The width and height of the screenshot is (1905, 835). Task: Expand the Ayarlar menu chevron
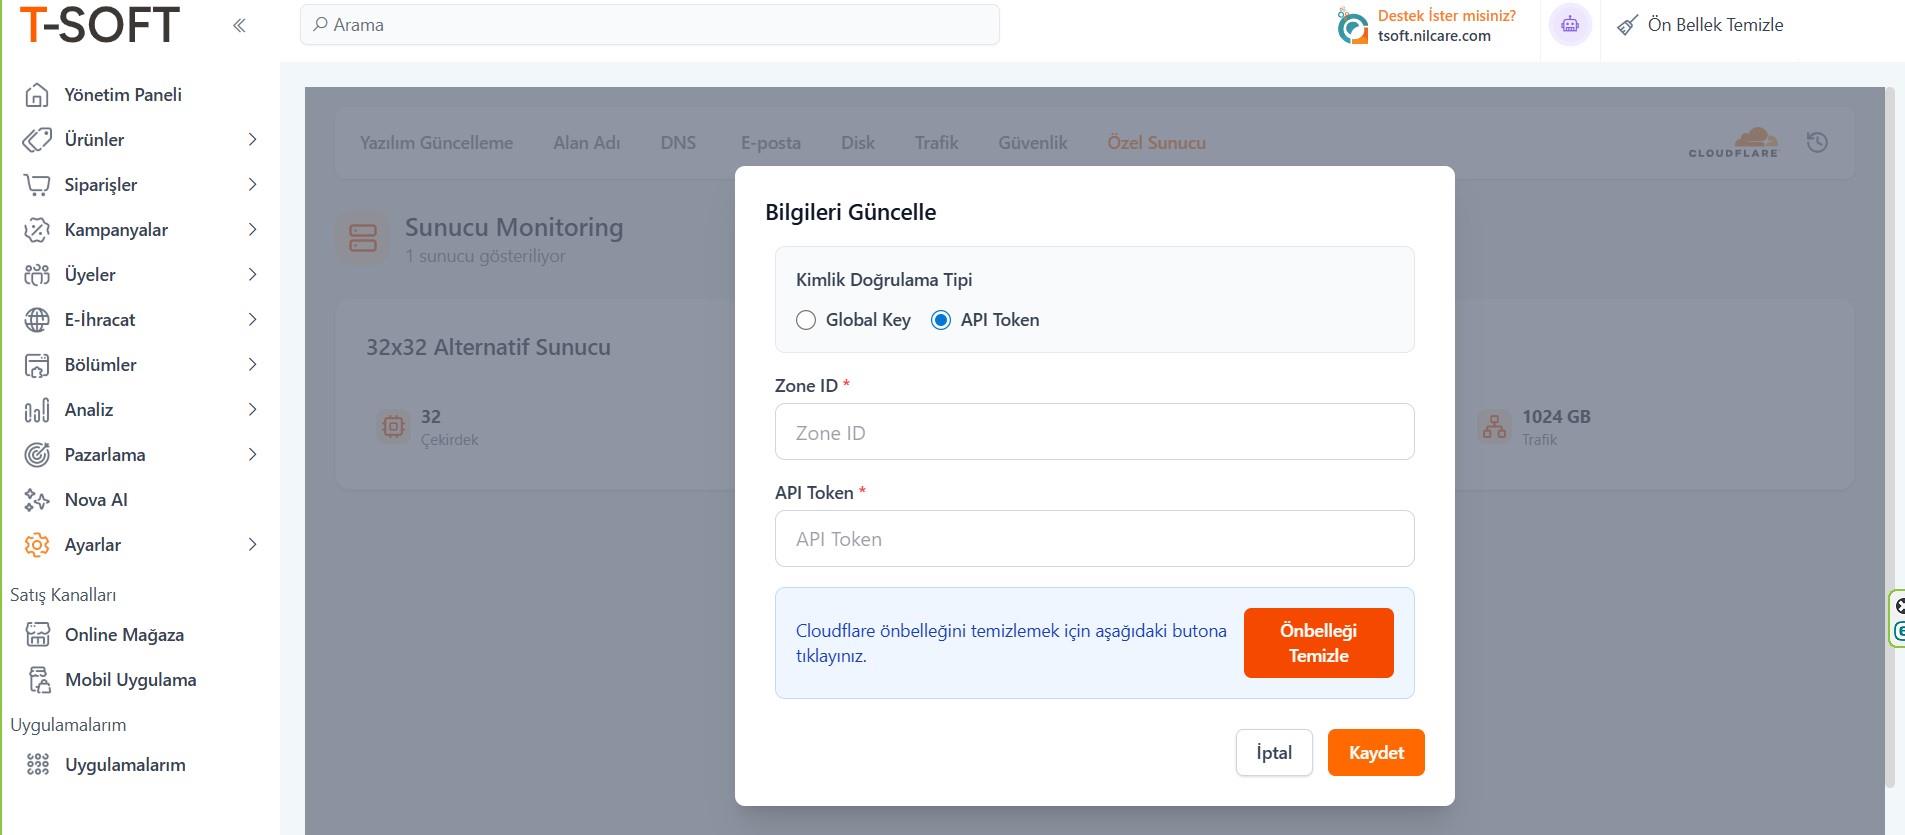coord(252,545)
